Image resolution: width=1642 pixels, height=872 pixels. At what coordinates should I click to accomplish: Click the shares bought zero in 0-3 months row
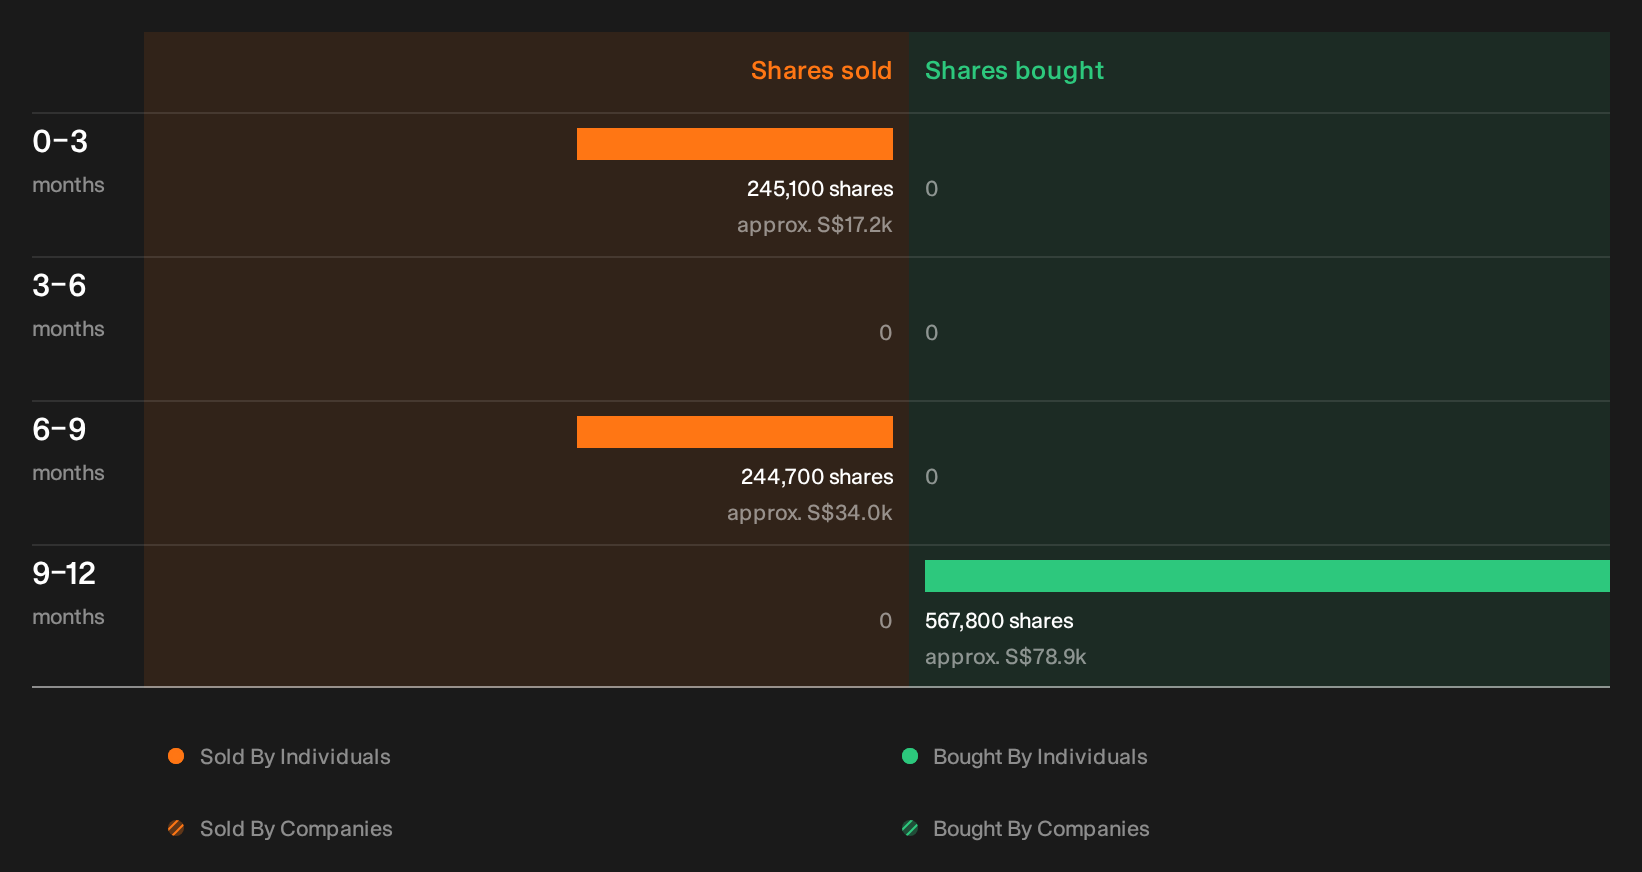(x=932, y=189)
